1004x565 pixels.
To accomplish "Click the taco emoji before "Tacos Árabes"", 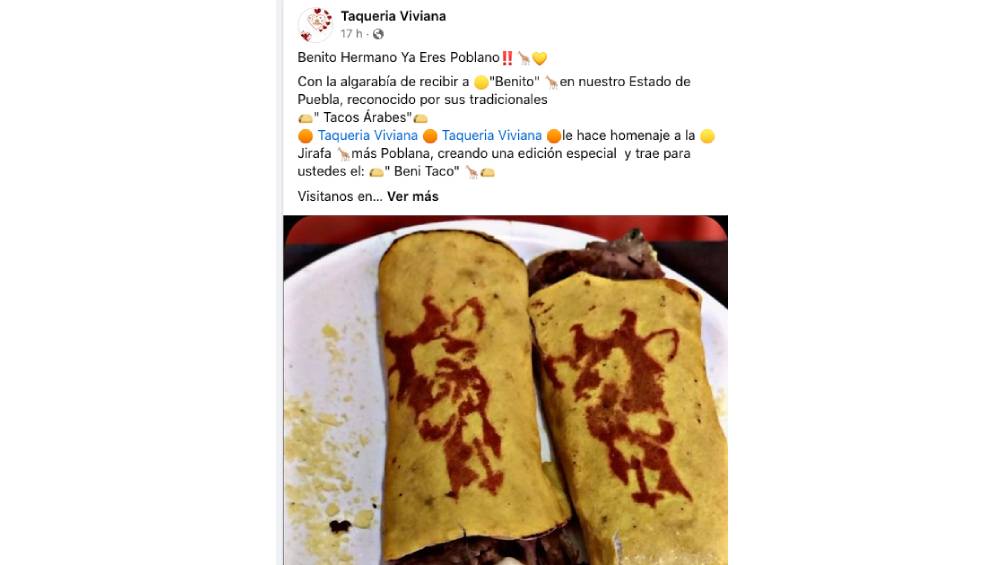I will (x=305, y=119).
